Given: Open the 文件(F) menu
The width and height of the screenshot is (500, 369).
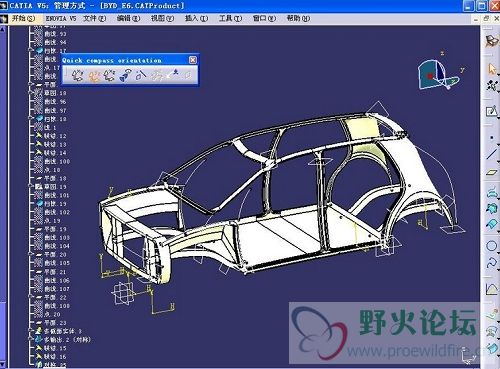Looking at the screenshot, I should pyautogui.click(x=95, y=18).
